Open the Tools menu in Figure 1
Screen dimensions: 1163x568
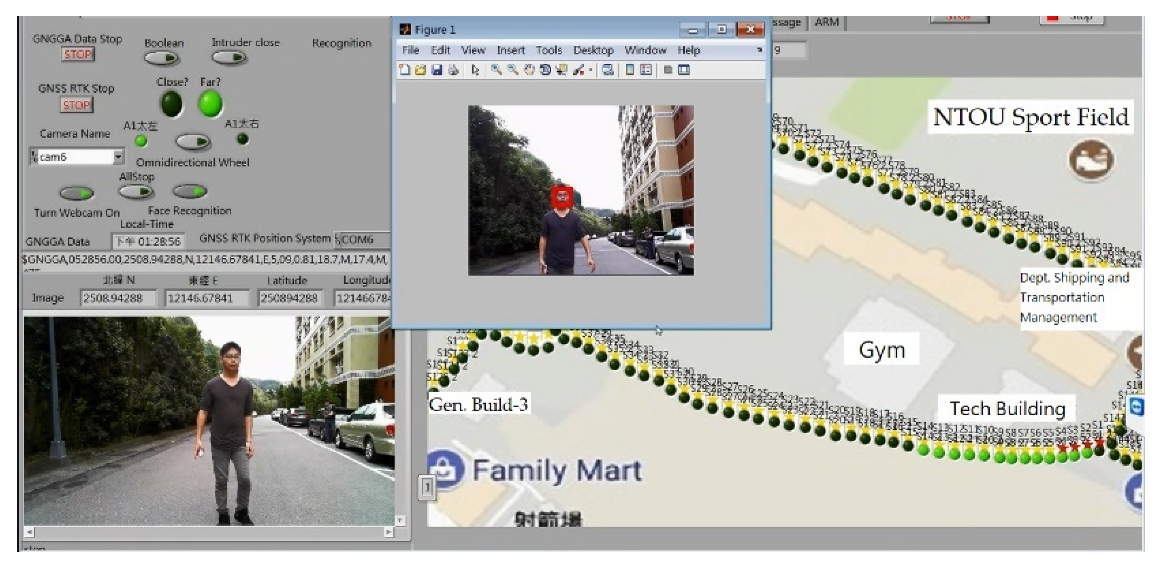[x=548, y=50]
